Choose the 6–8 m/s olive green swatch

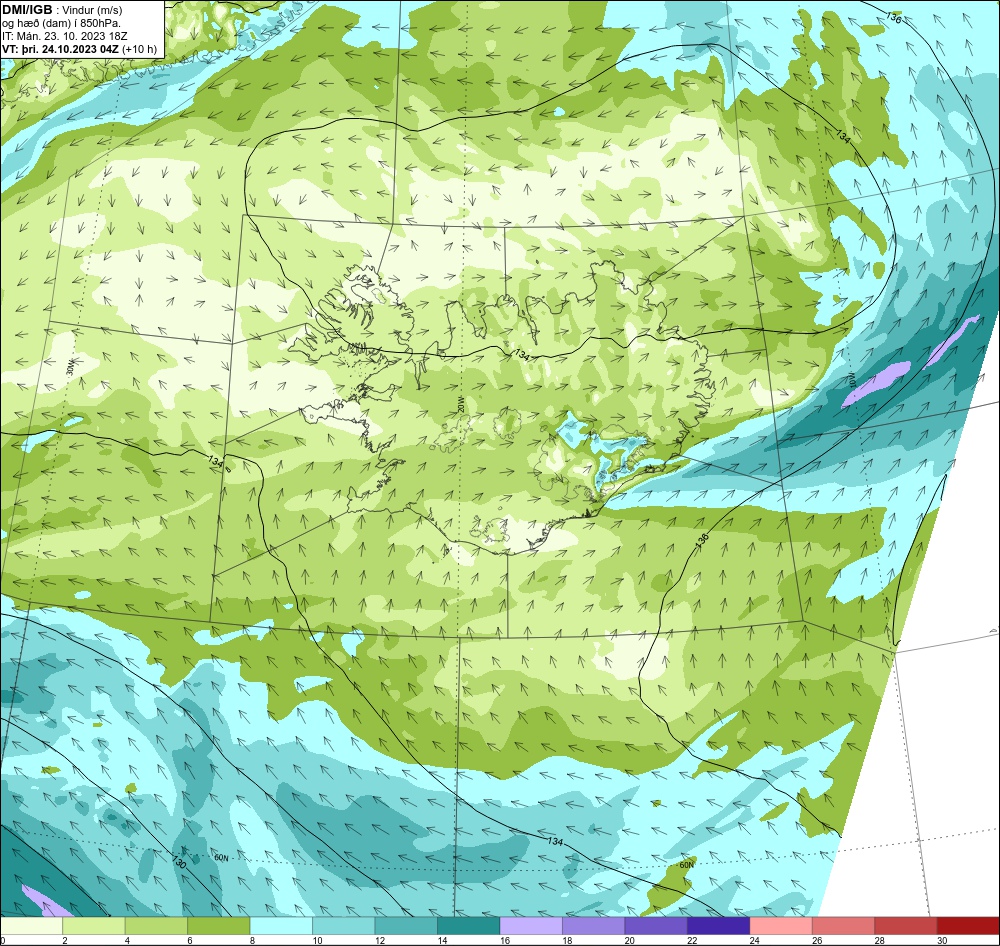pos(219,926)
